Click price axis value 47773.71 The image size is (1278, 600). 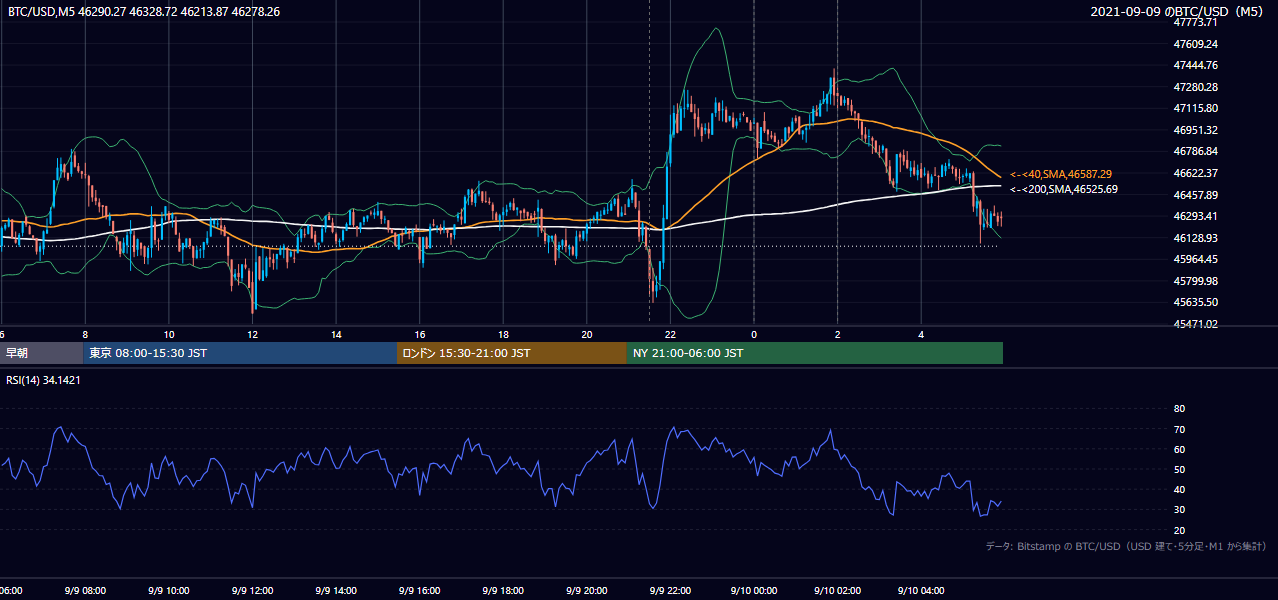pyautogui.click(x=1196, y=22)
